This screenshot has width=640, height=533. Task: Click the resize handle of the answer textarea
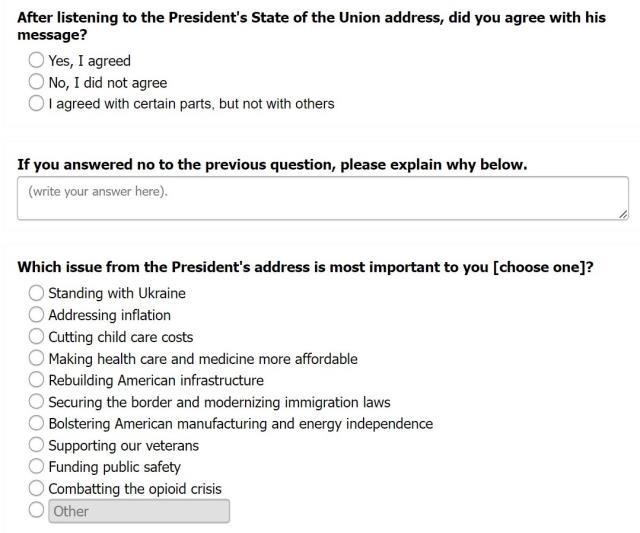coord(623,214)
